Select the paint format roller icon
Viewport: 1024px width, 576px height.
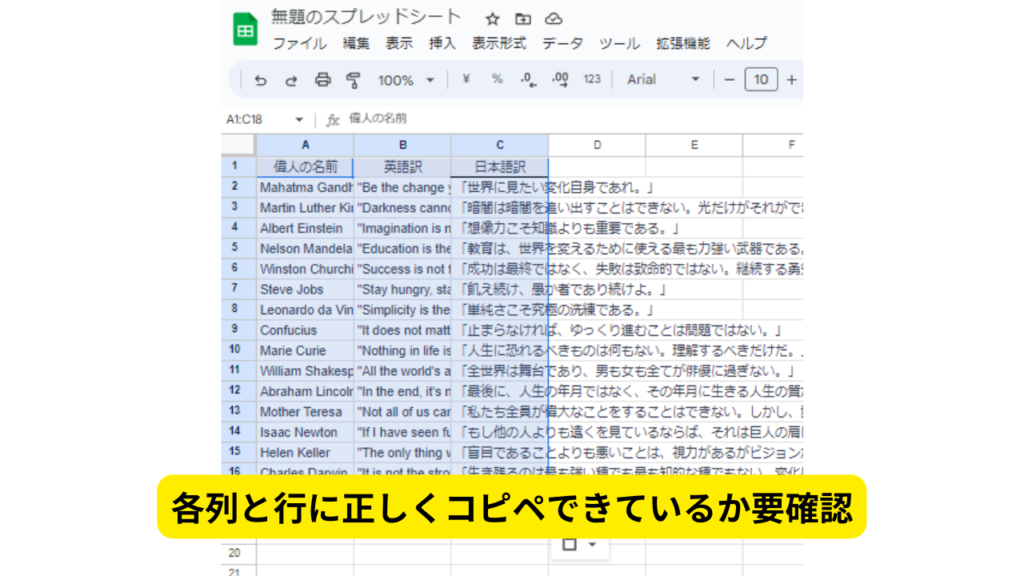352,80
